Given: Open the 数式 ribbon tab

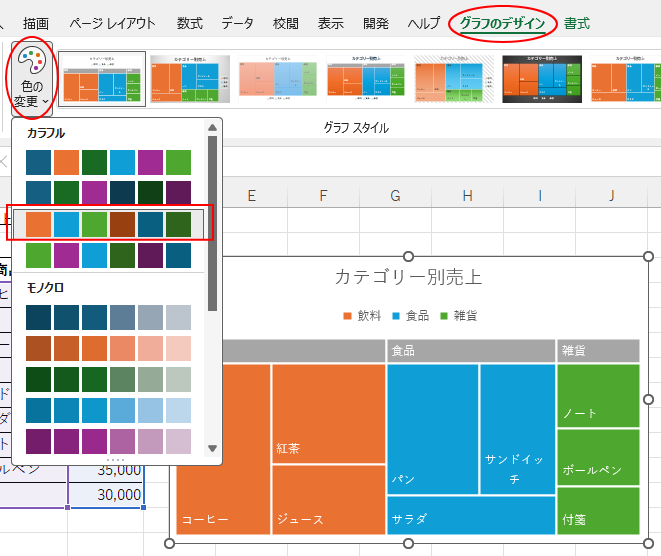Looking at the screenshot, I should tap(190, 23).
